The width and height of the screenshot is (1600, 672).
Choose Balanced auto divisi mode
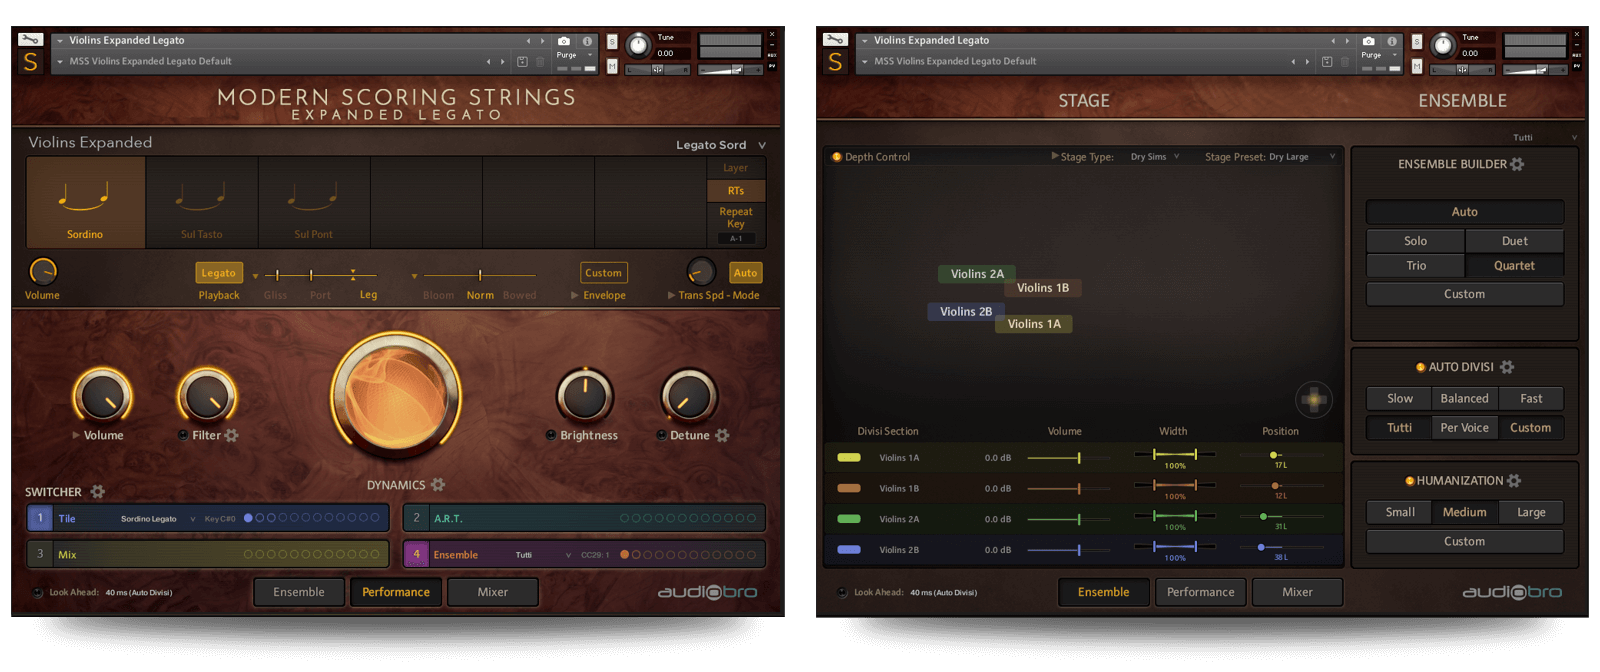(1464, 398)
